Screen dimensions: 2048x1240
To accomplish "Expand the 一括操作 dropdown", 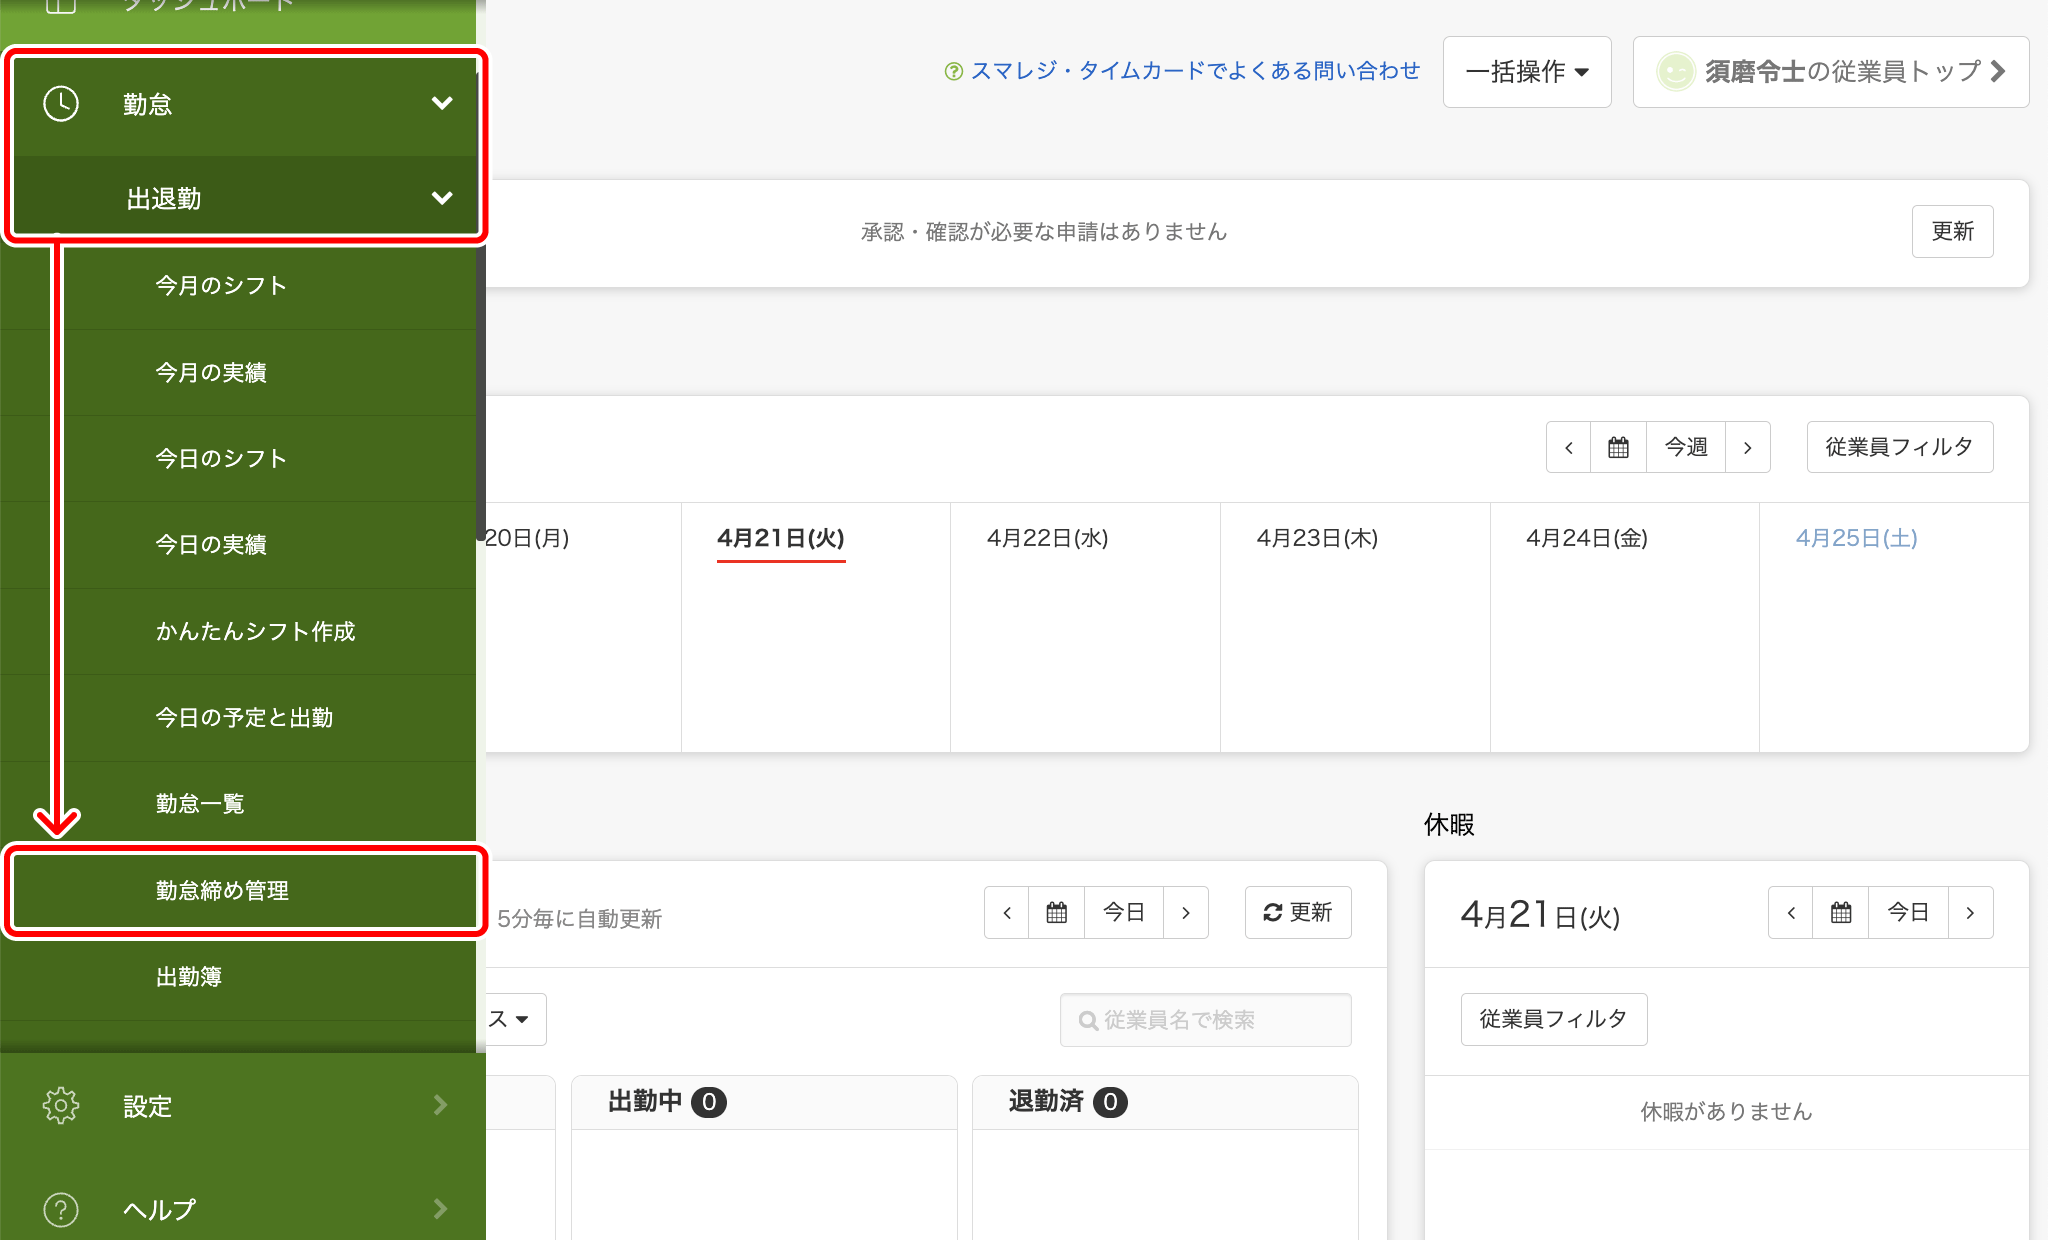I will pyautogui.click(x=1526, y=71).
